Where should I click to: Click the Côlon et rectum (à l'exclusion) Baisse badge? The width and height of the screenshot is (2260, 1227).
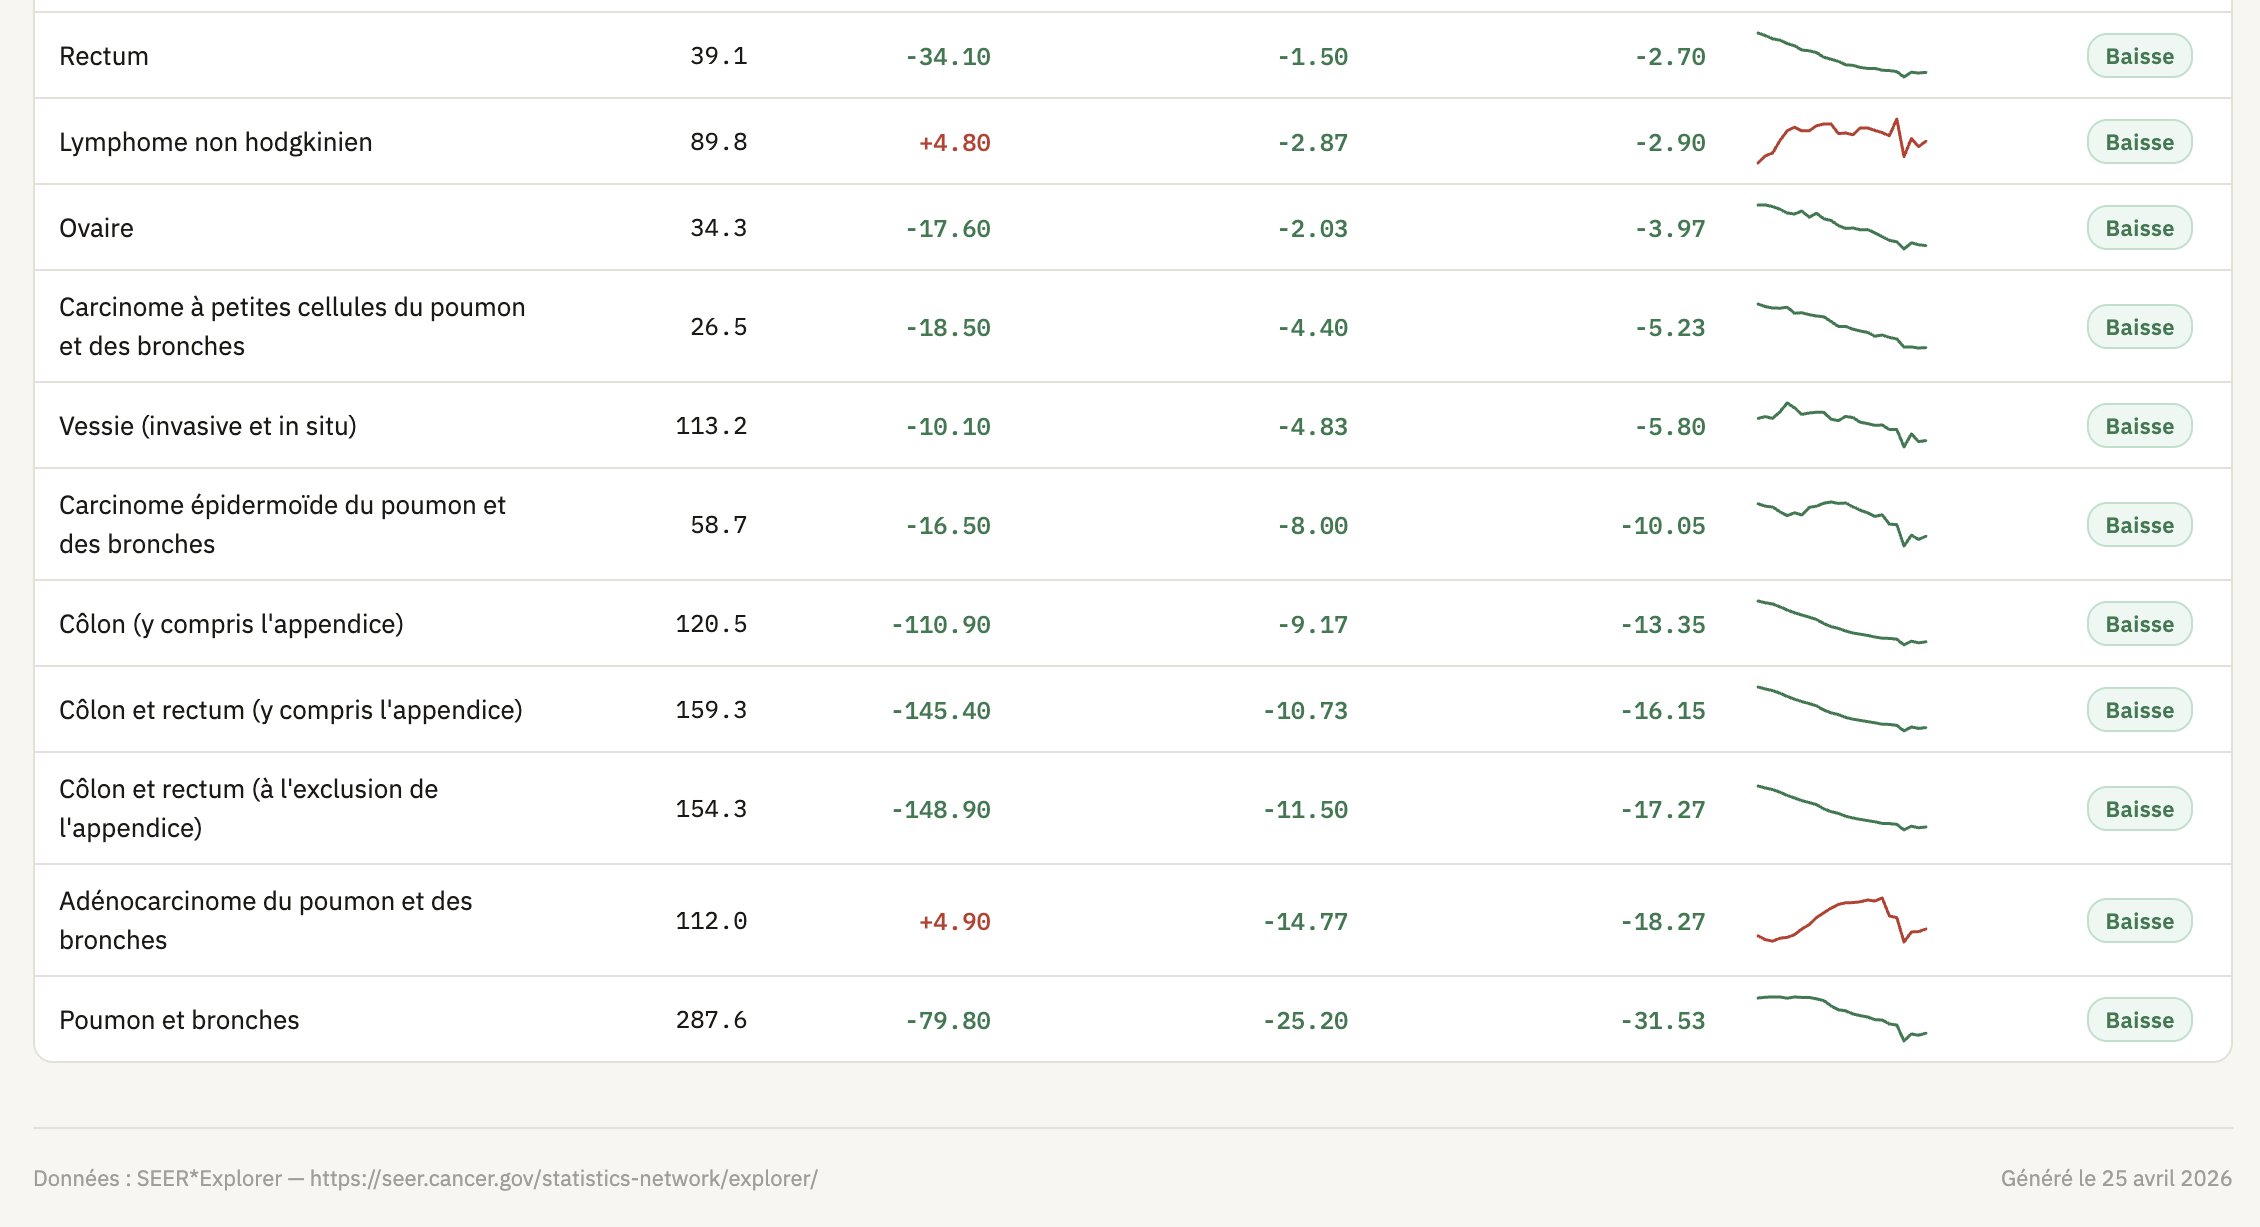click(x=2139, y=809)
